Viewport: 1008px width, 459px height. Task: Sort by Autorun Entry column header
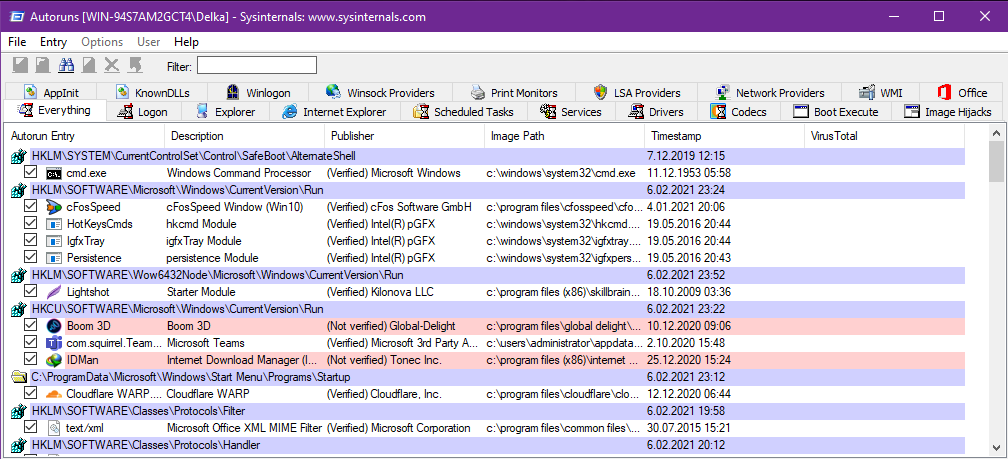pyautogui.click(x=85, y=136)
